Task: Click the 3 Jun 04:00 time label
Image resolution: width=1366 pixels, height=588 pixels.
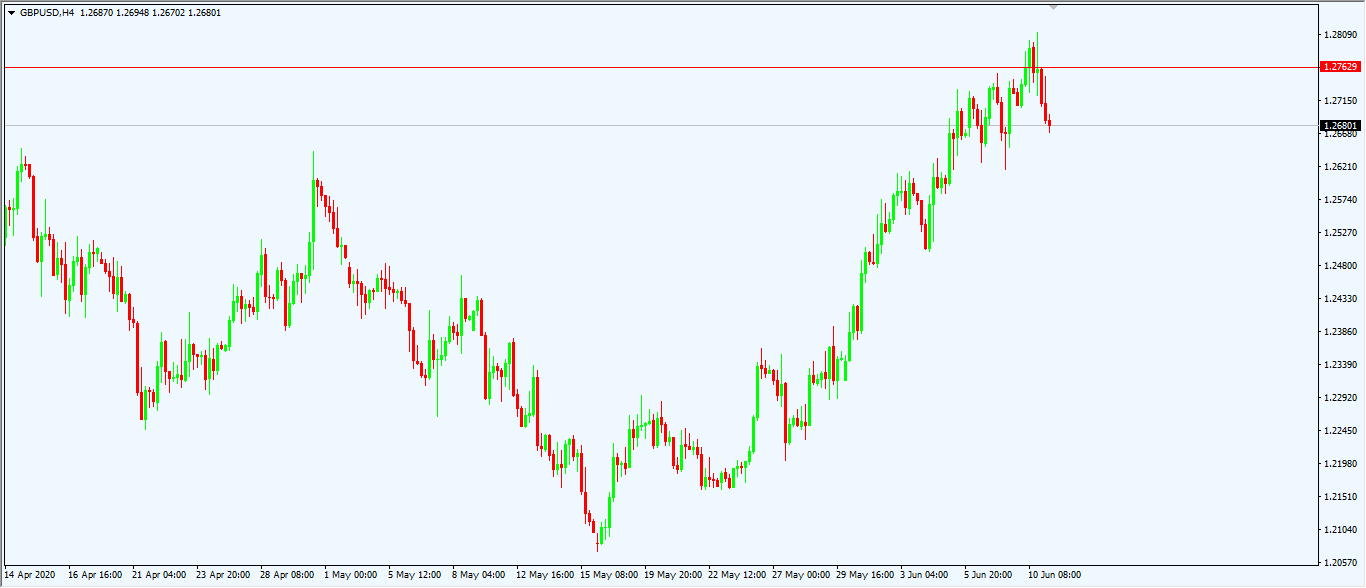Action: click(x=926, y=575)
